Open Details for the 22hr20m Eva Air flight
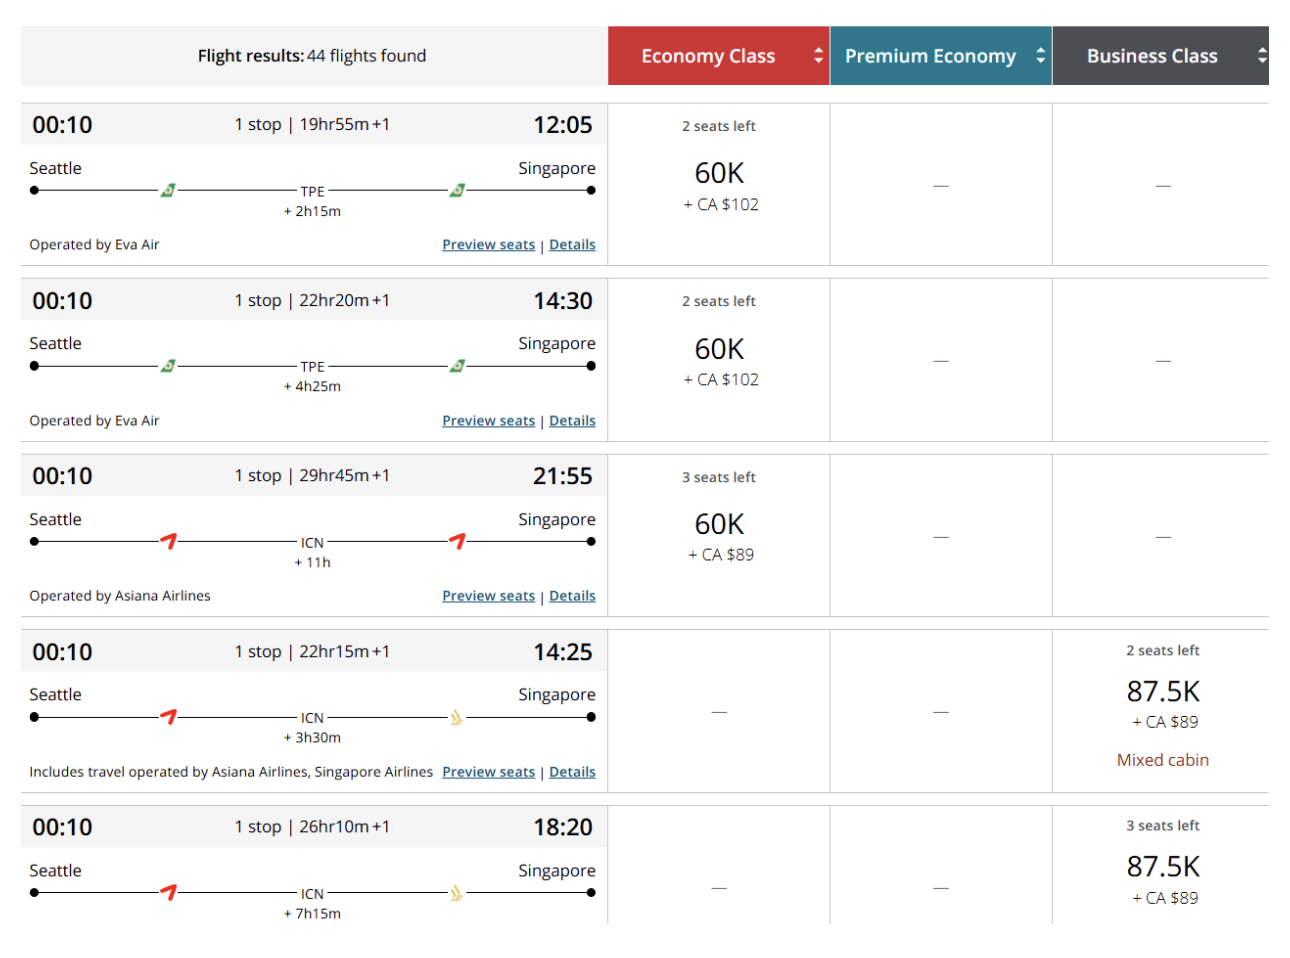 click(x=572, y=421)
